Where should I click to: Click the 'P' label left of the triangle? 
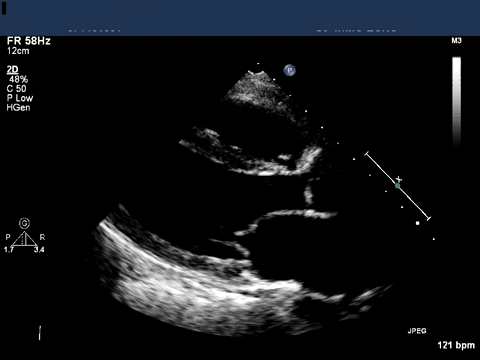(8, 237)
